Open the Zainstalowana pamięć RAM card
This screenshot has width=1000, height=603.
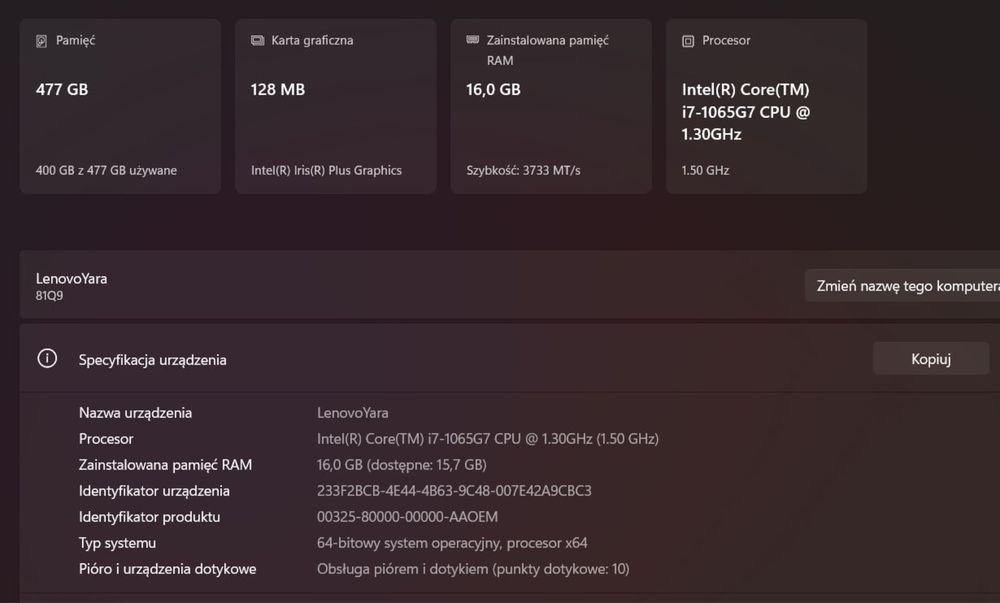pyautogui.click(x=551, y=106)
